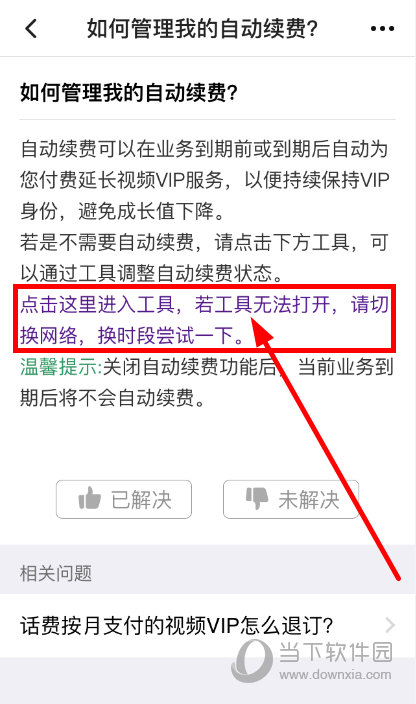Click the 自动续费可以在业务到期前 paragraph

[204, 180]
